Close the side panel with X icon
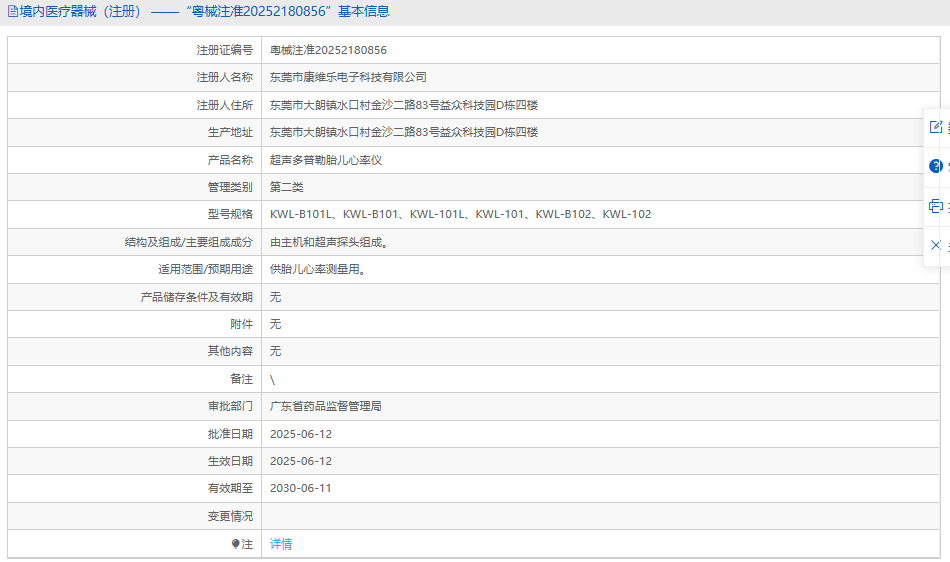Image resolution: width=950 pixels, height=562 pixels. (x=936, y=245)
